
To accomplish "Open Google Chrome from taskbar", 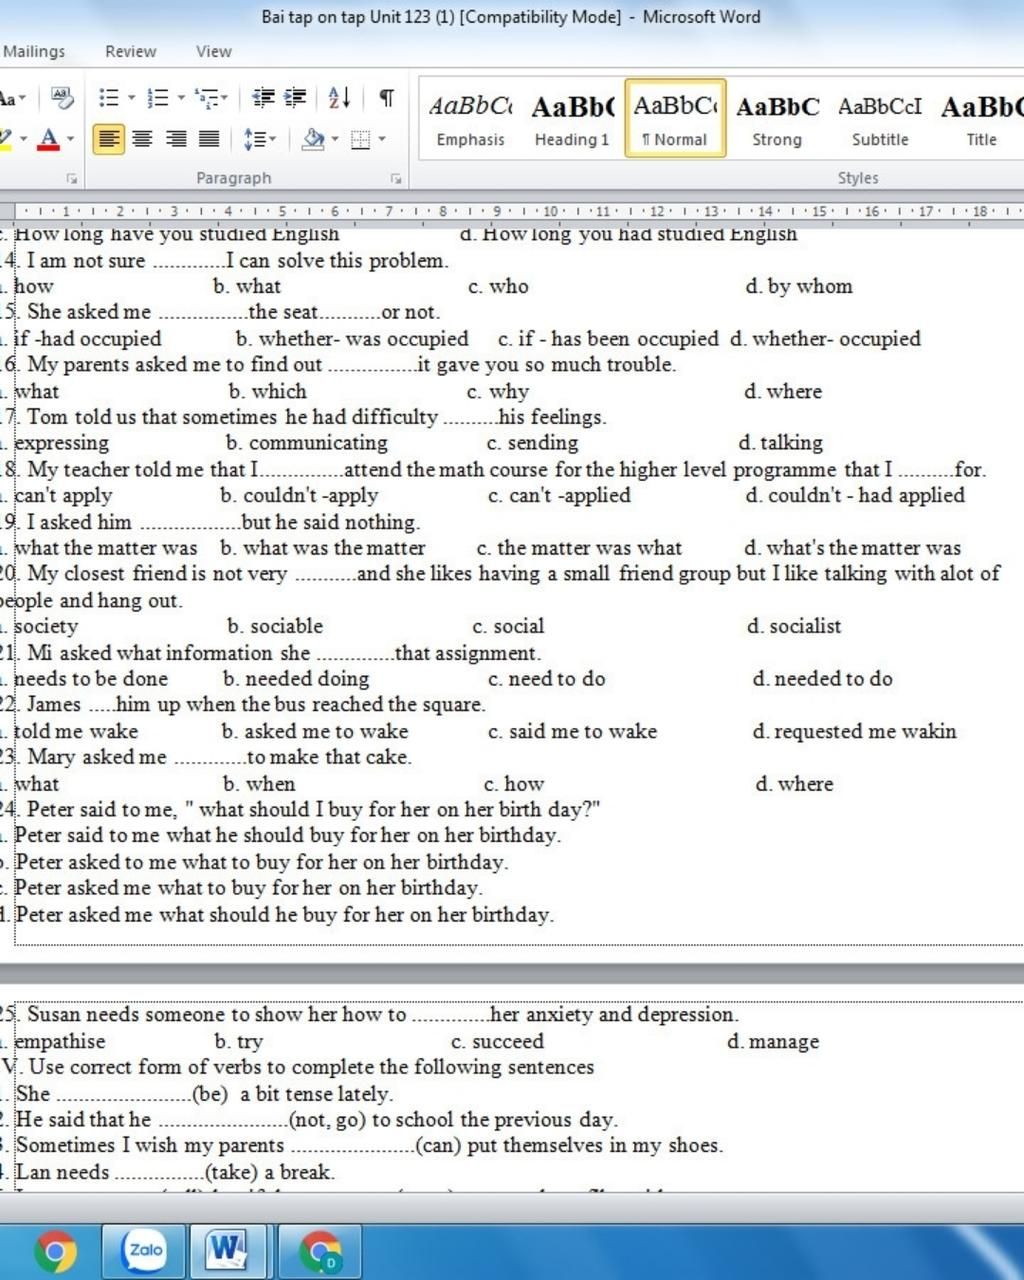I will tap(55, 1251).
